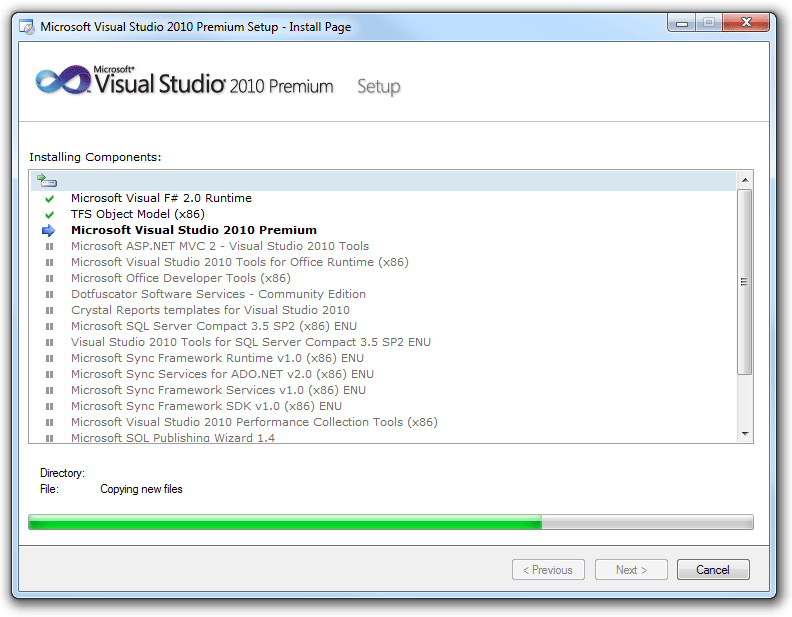Select Microsoft Sync Framework Runtime v1.0 (x86) ENU
The height and width of the screenshot is (617, 792).
(x=217, y=358)
